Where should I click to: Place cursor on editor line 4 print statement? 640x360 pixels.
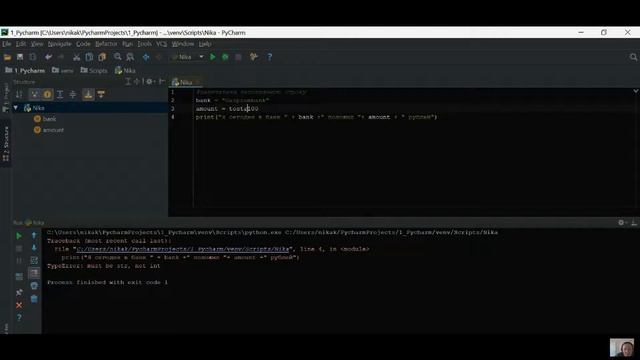(316, 117)
